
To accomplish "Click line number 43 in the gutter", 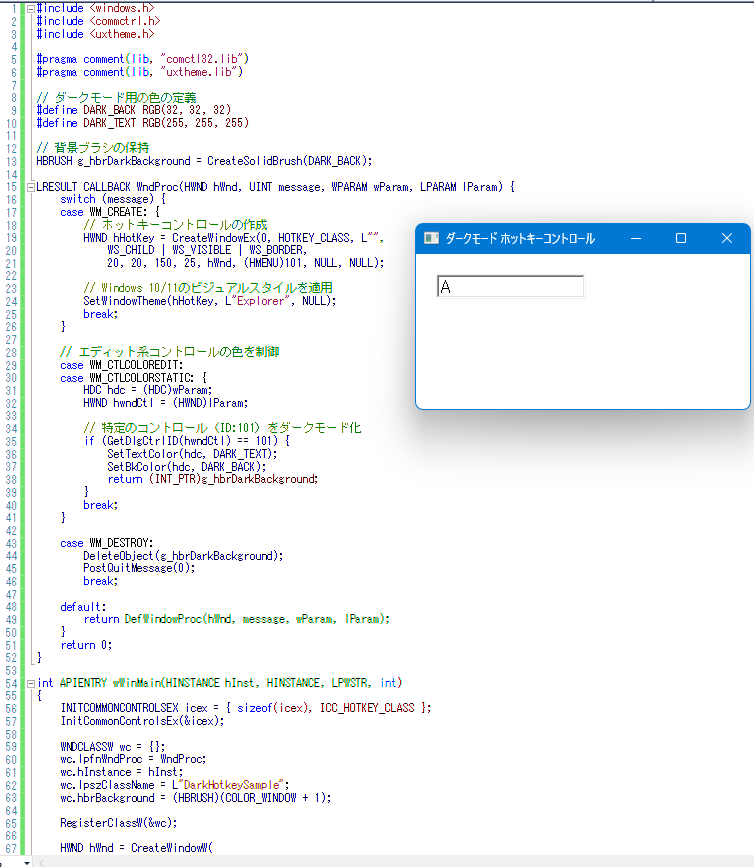I will point(11,543).
